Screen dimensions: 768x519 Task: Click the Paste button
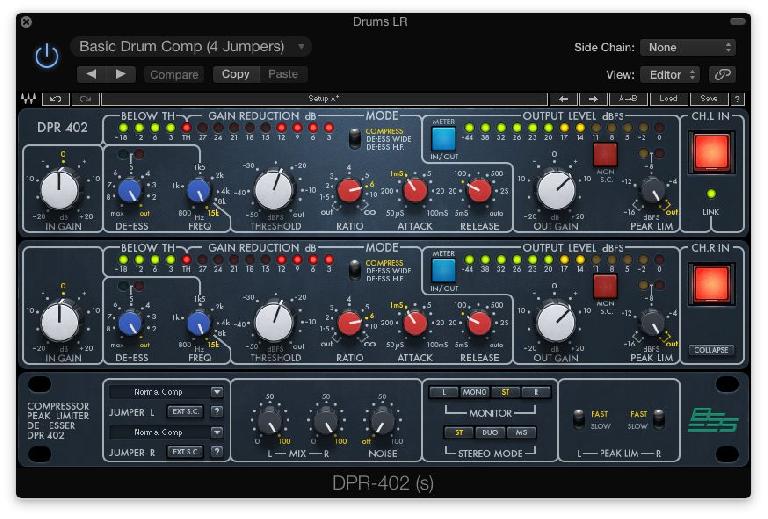(x=283, y=74)
